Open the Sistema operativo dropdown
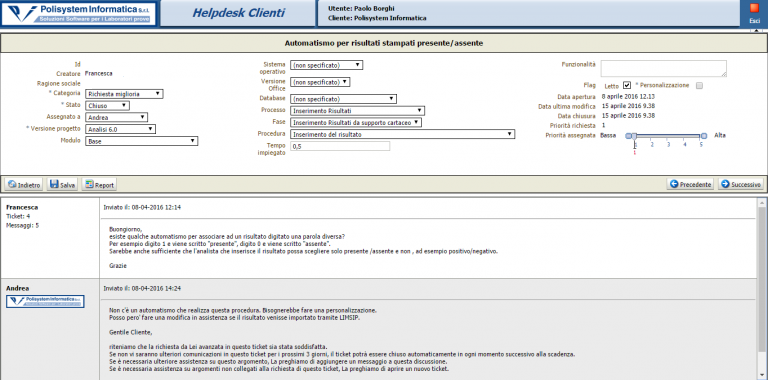The width and height of the screenshot is (768, 380). tap(327, 65)
